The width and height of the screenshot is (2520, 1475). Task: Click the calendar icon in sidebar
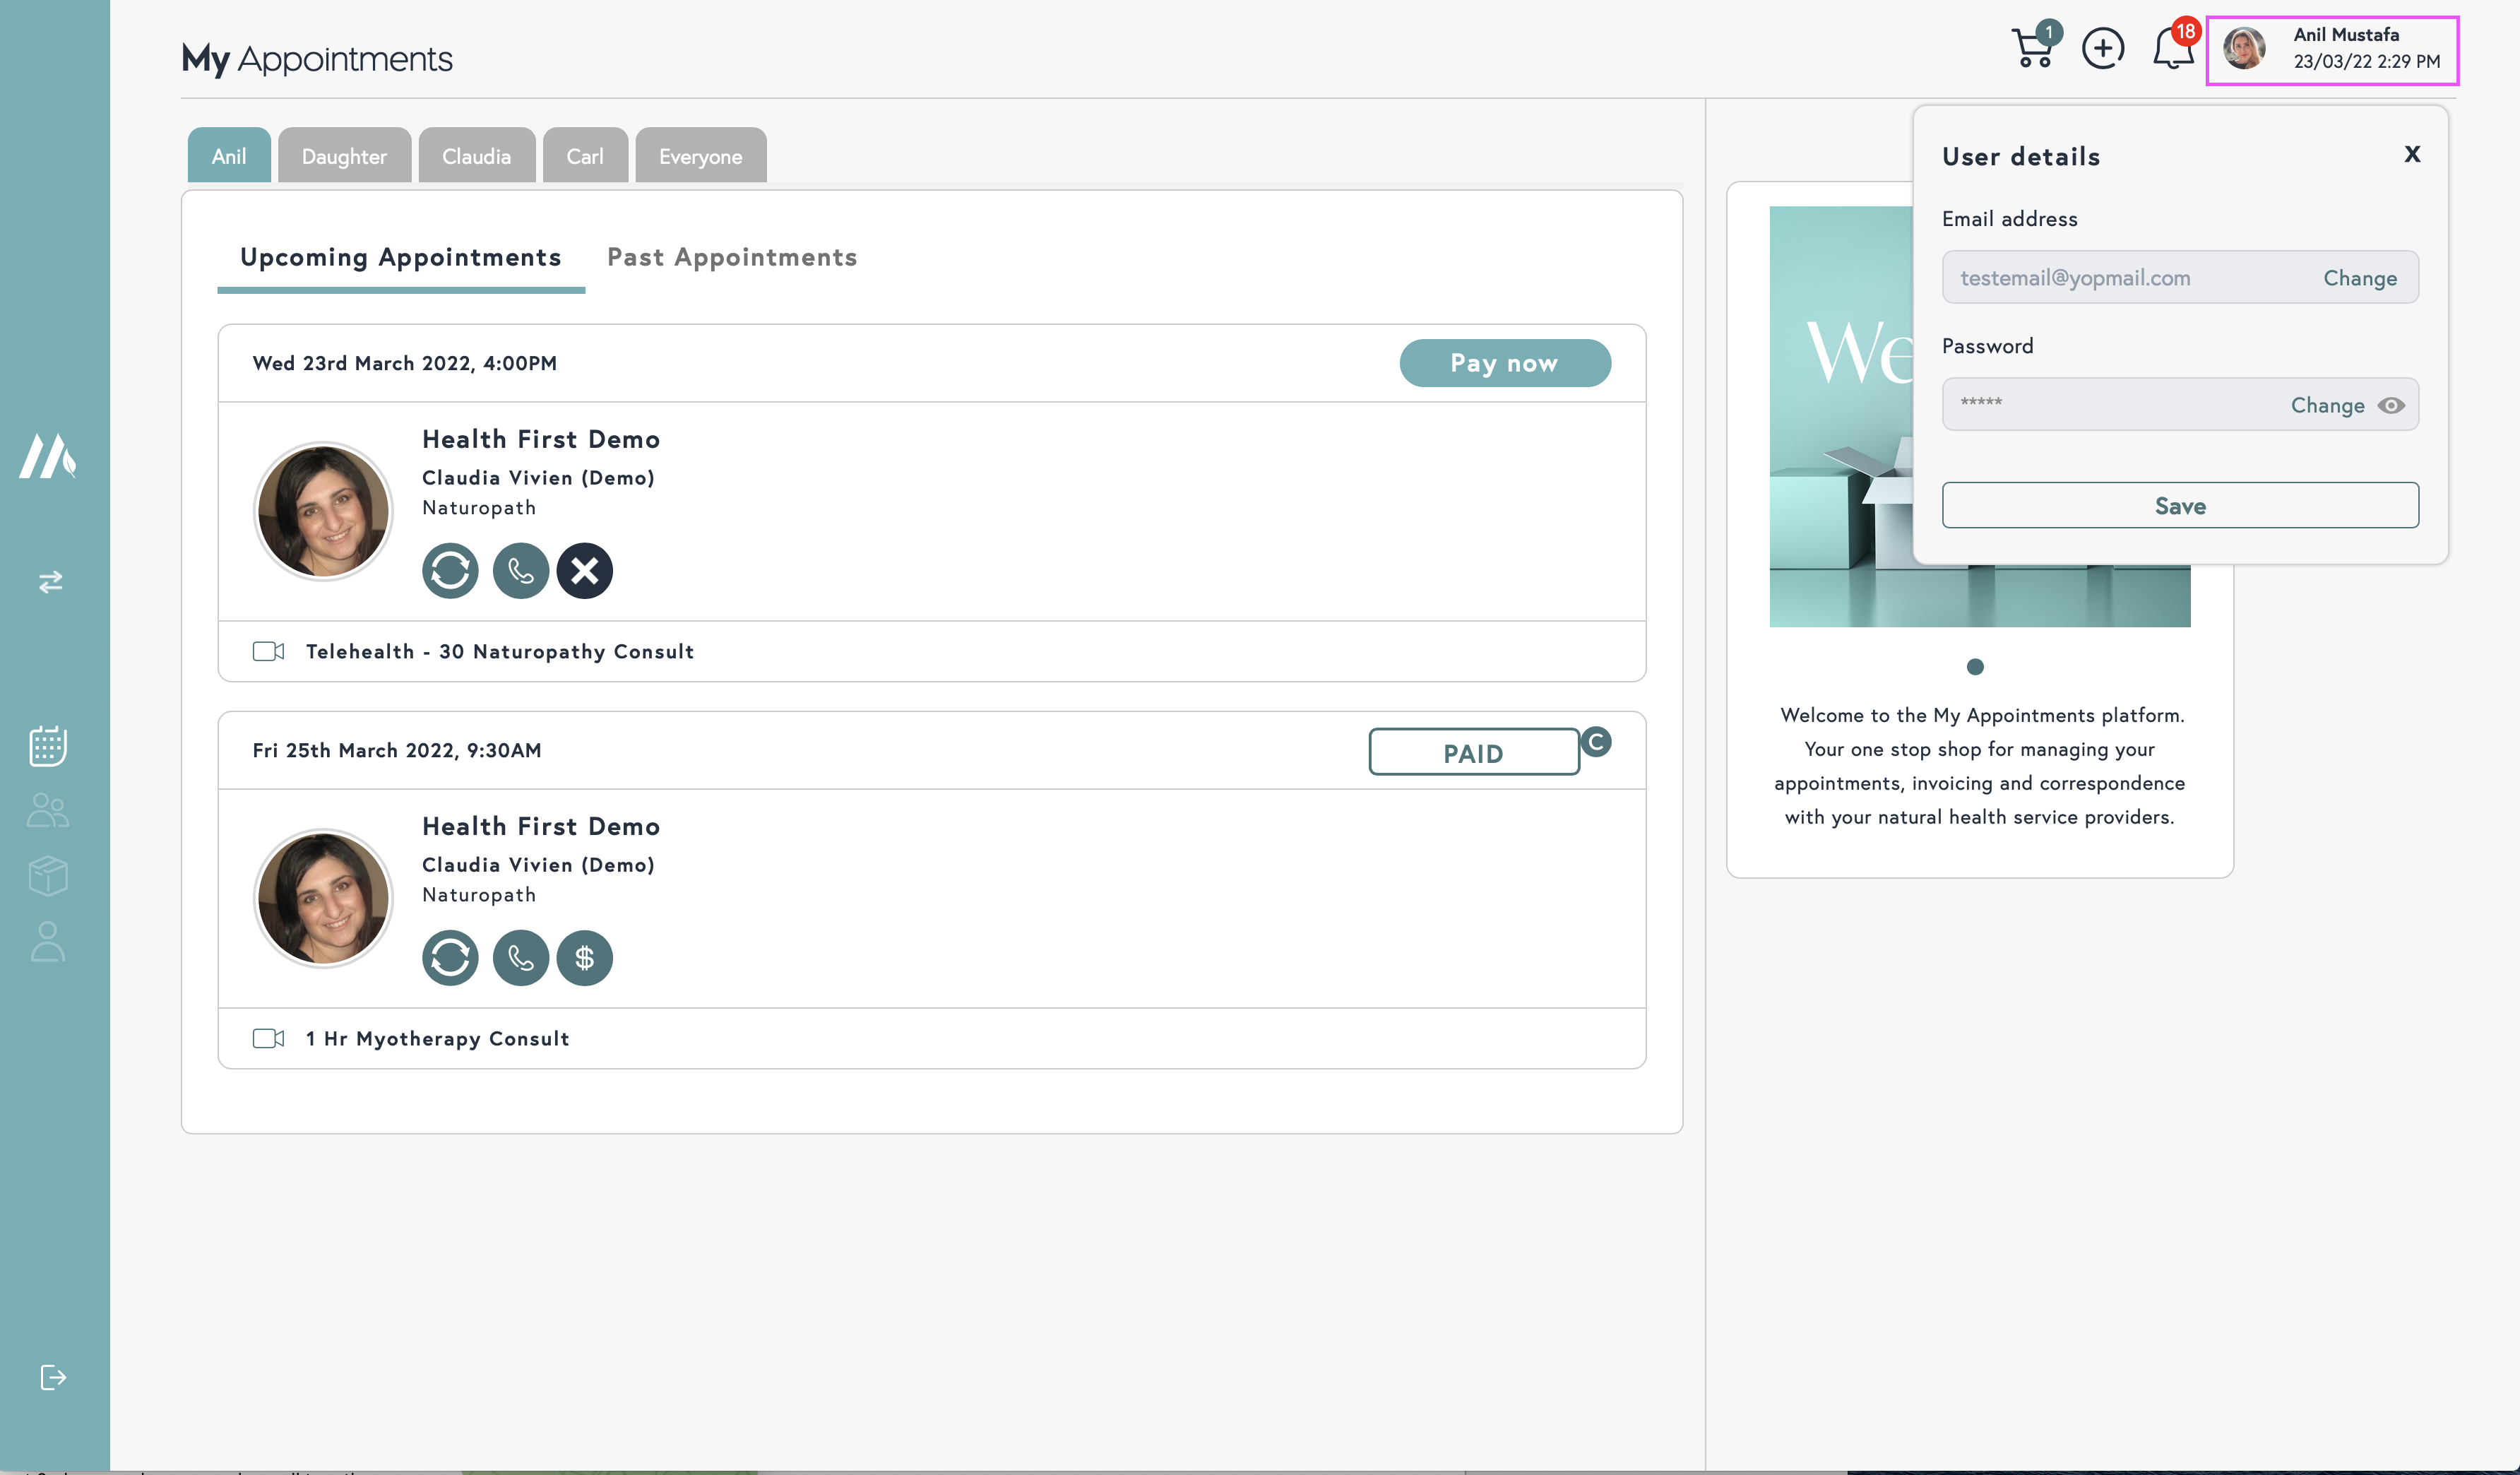[x=48, y=746]
